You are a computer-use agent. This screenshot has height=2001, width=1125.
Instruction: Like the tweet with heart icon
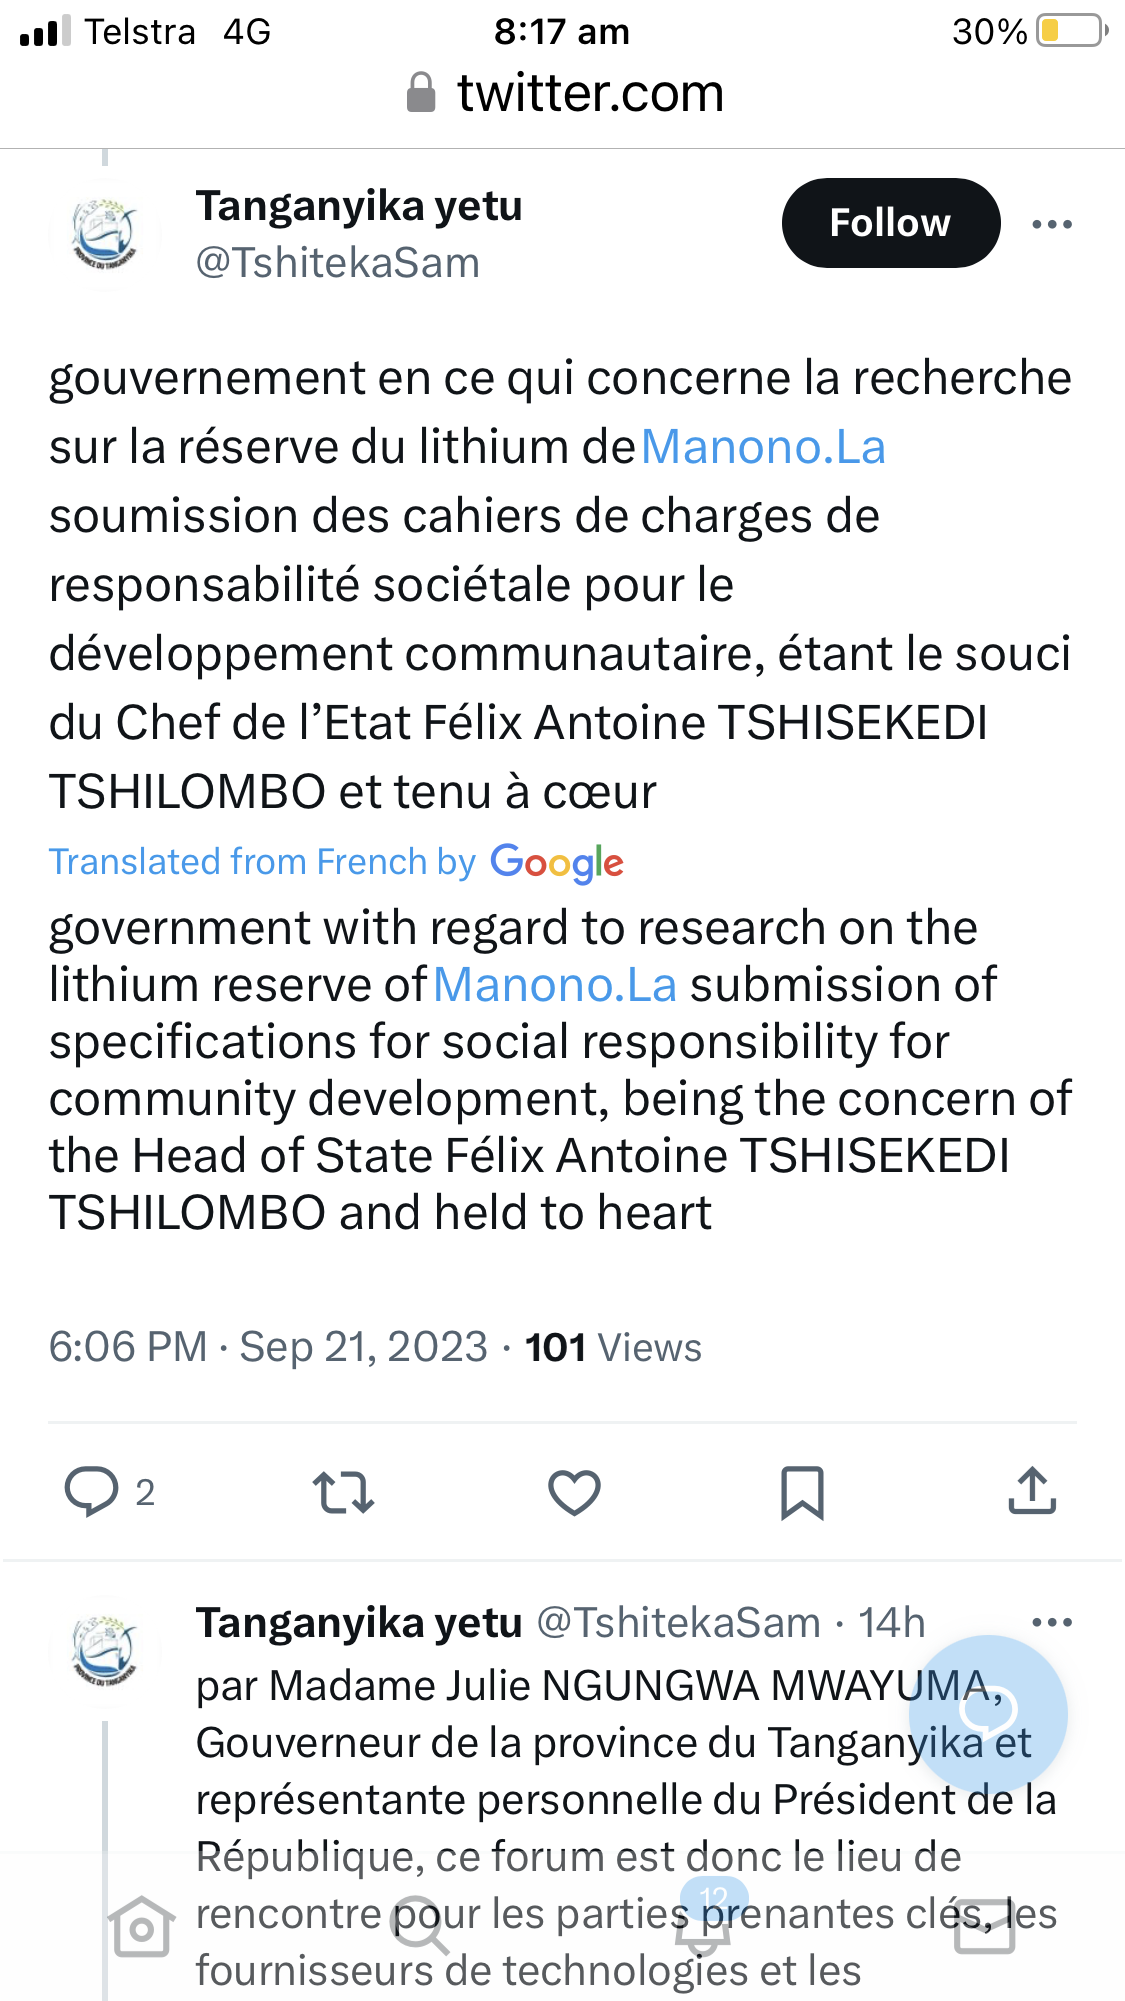coord(574,1492)
